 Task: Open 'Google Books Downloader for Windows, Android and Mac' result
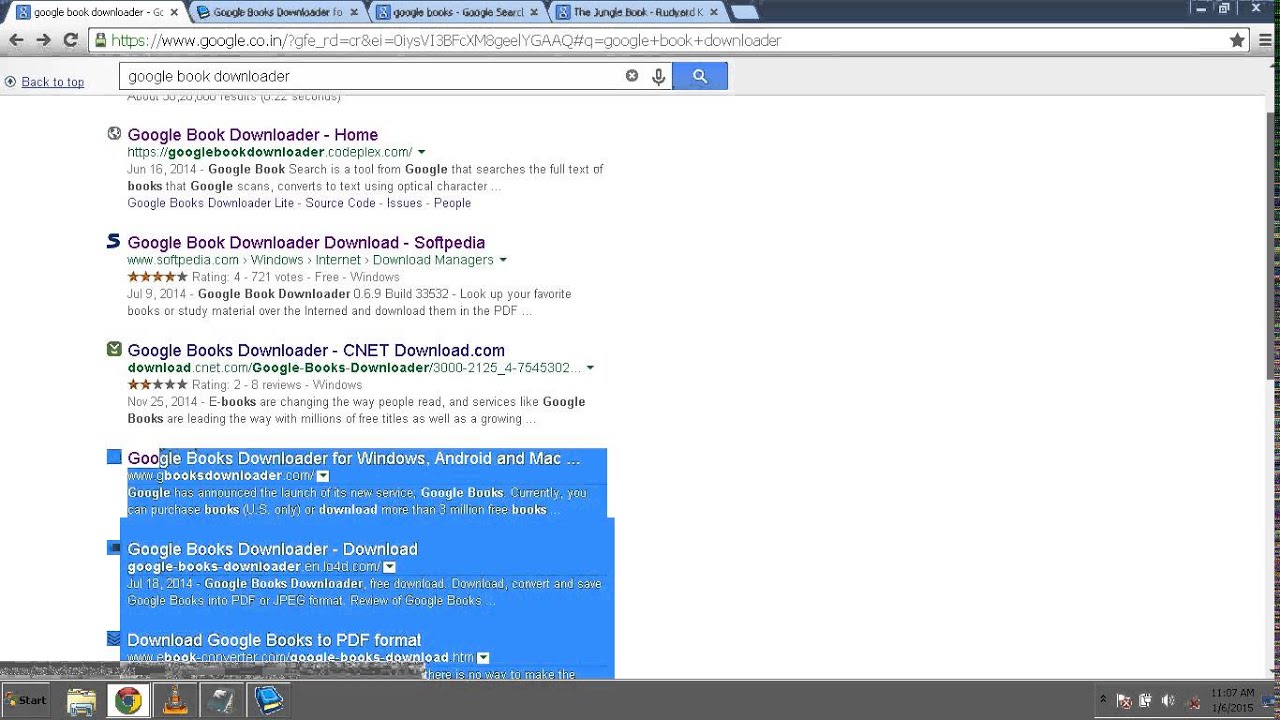pyautogui.click(x=353, y=459)
